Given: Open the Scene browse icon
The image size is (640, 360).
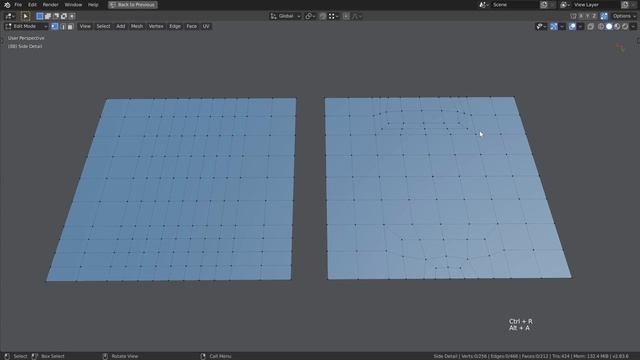Looking at the screenshot, I should pos(484,5).
